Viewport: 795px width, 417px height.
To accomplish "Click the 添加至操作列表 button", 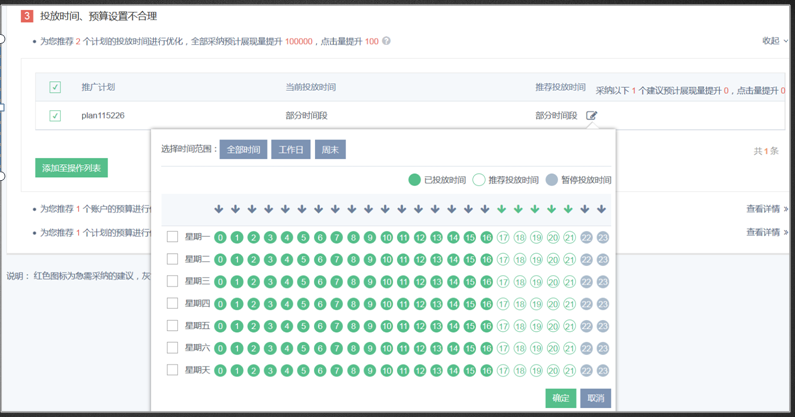I will click(x=71, y=168).
